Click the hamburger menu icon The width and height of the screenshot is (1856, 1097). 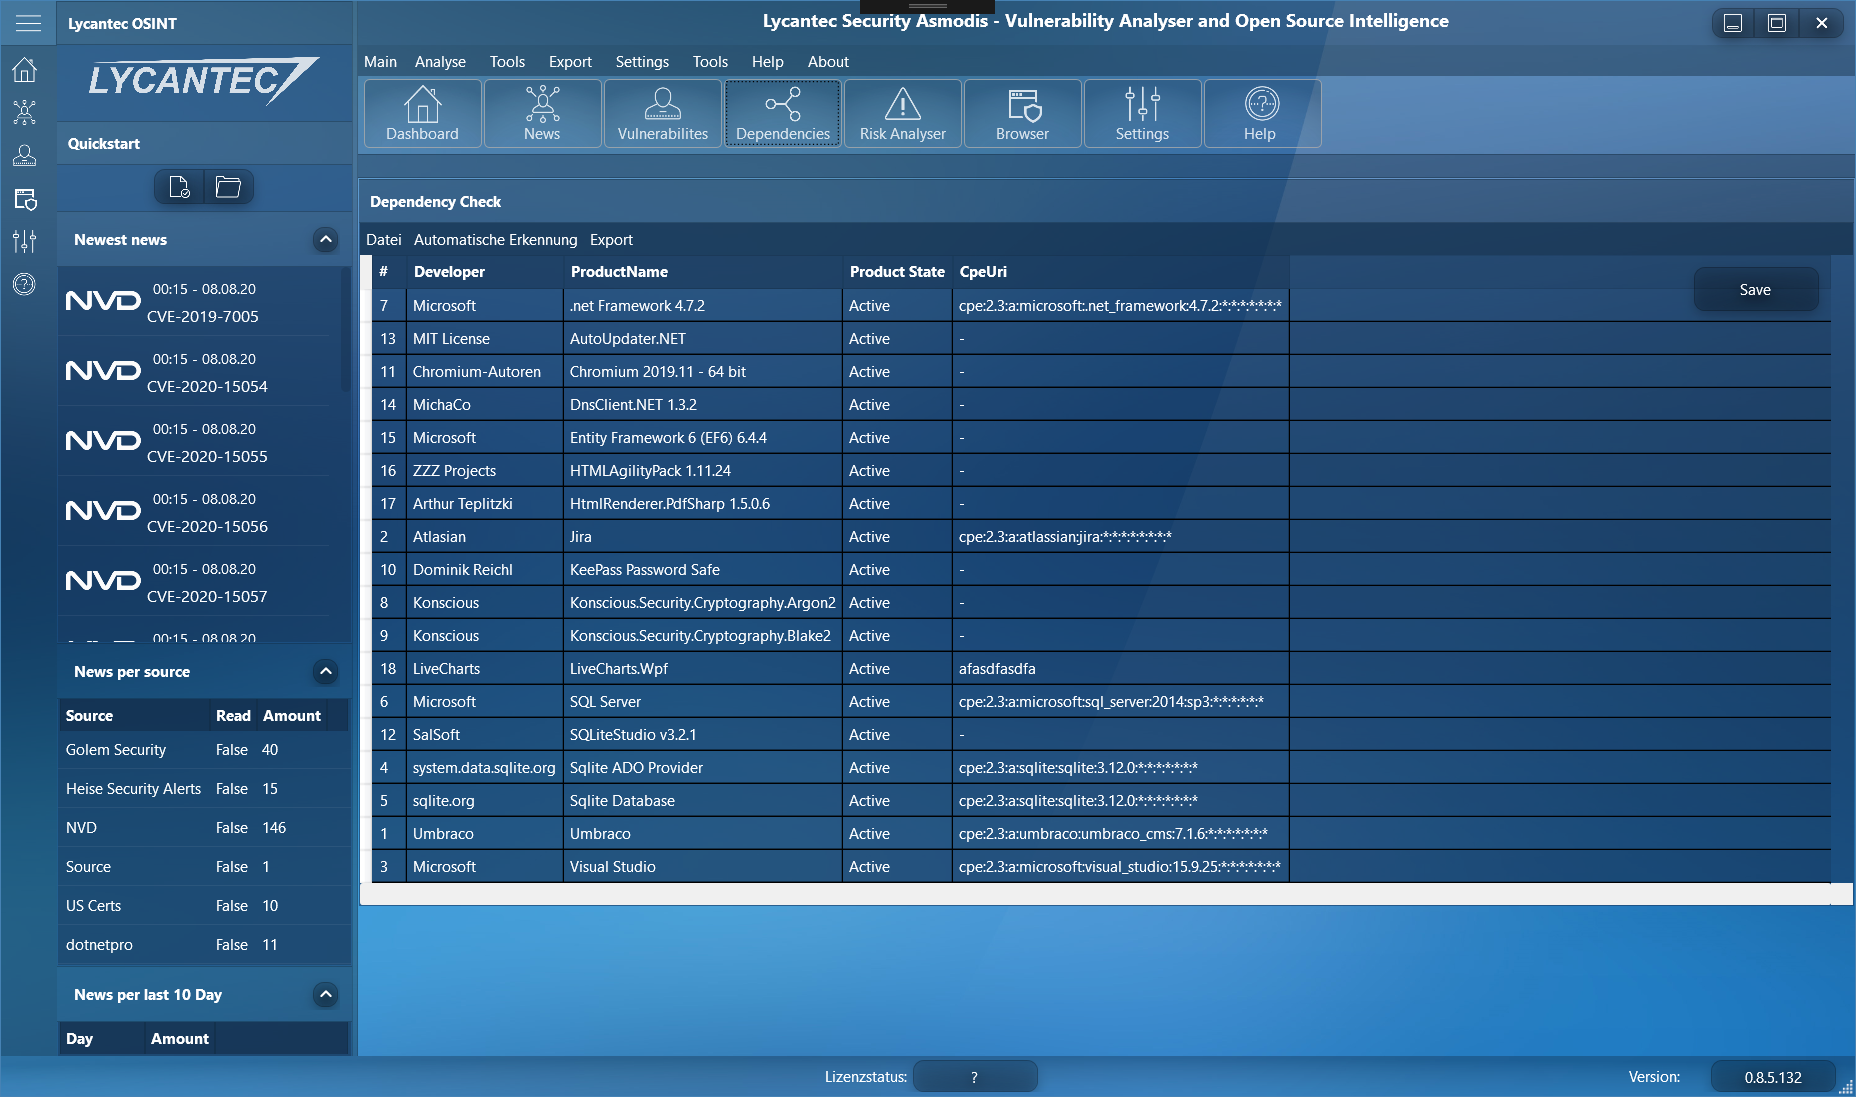coord(28,23)
